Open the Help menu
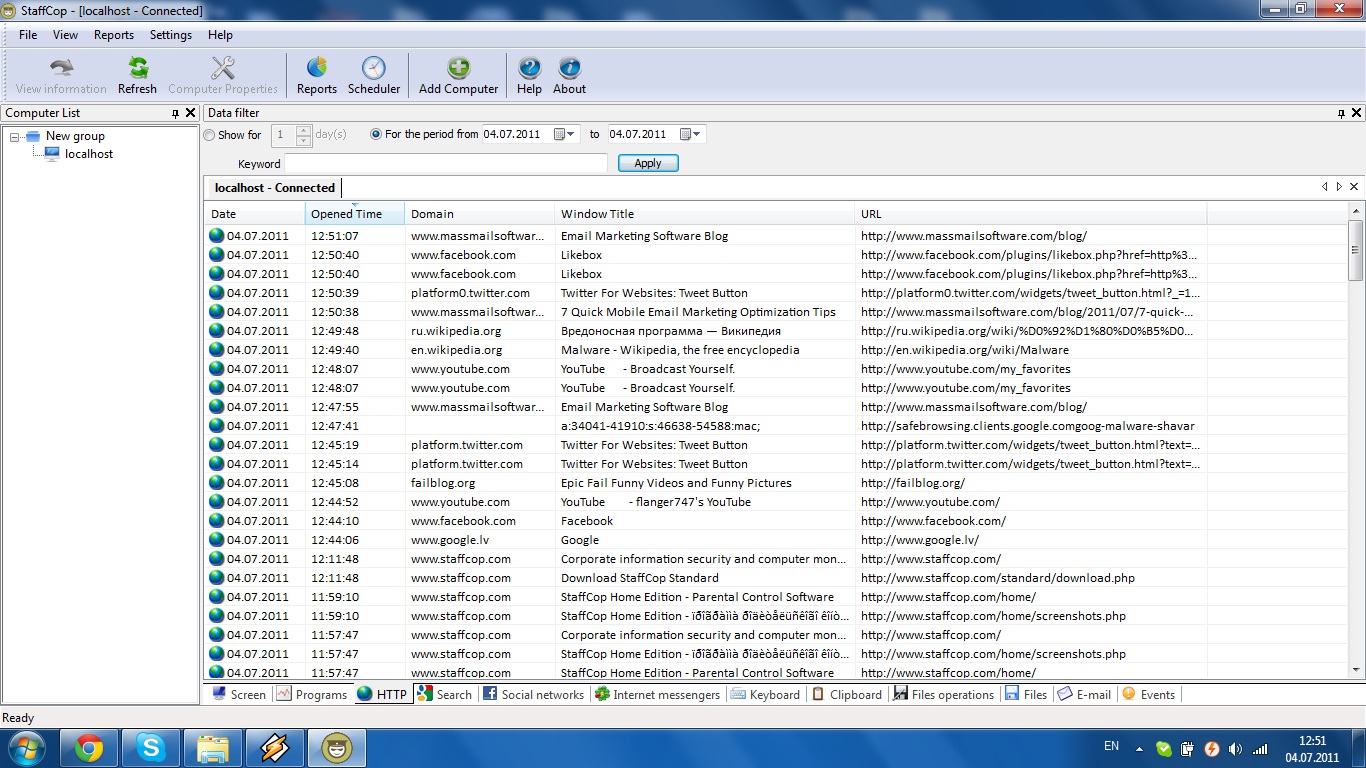This screenshot has width=1366, height=768. point(220,35)
